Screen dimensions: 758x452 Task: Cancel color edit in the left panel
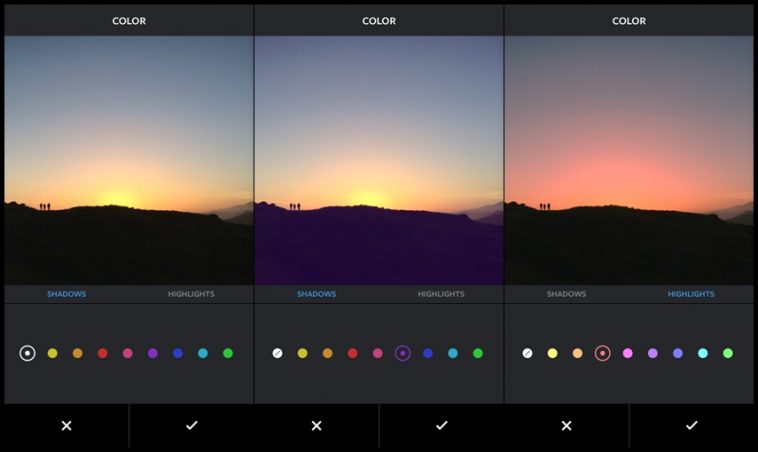(66, 426)
